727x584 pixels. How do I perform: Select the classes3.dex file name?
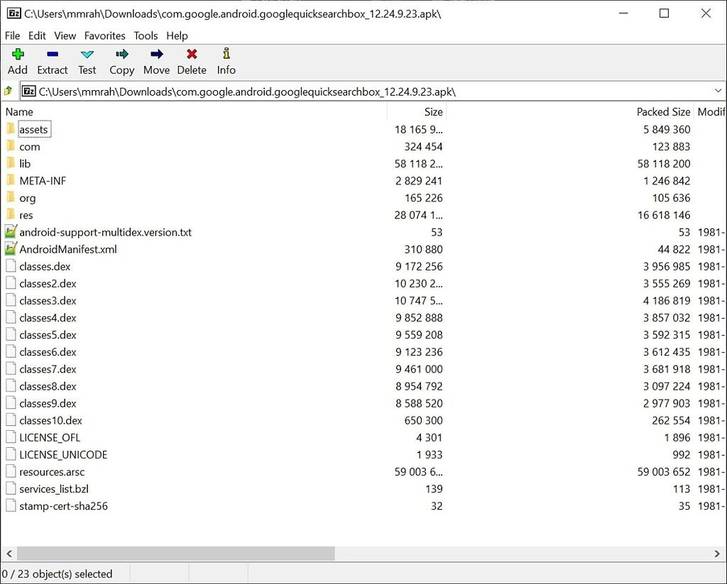(x=48, y=301)
